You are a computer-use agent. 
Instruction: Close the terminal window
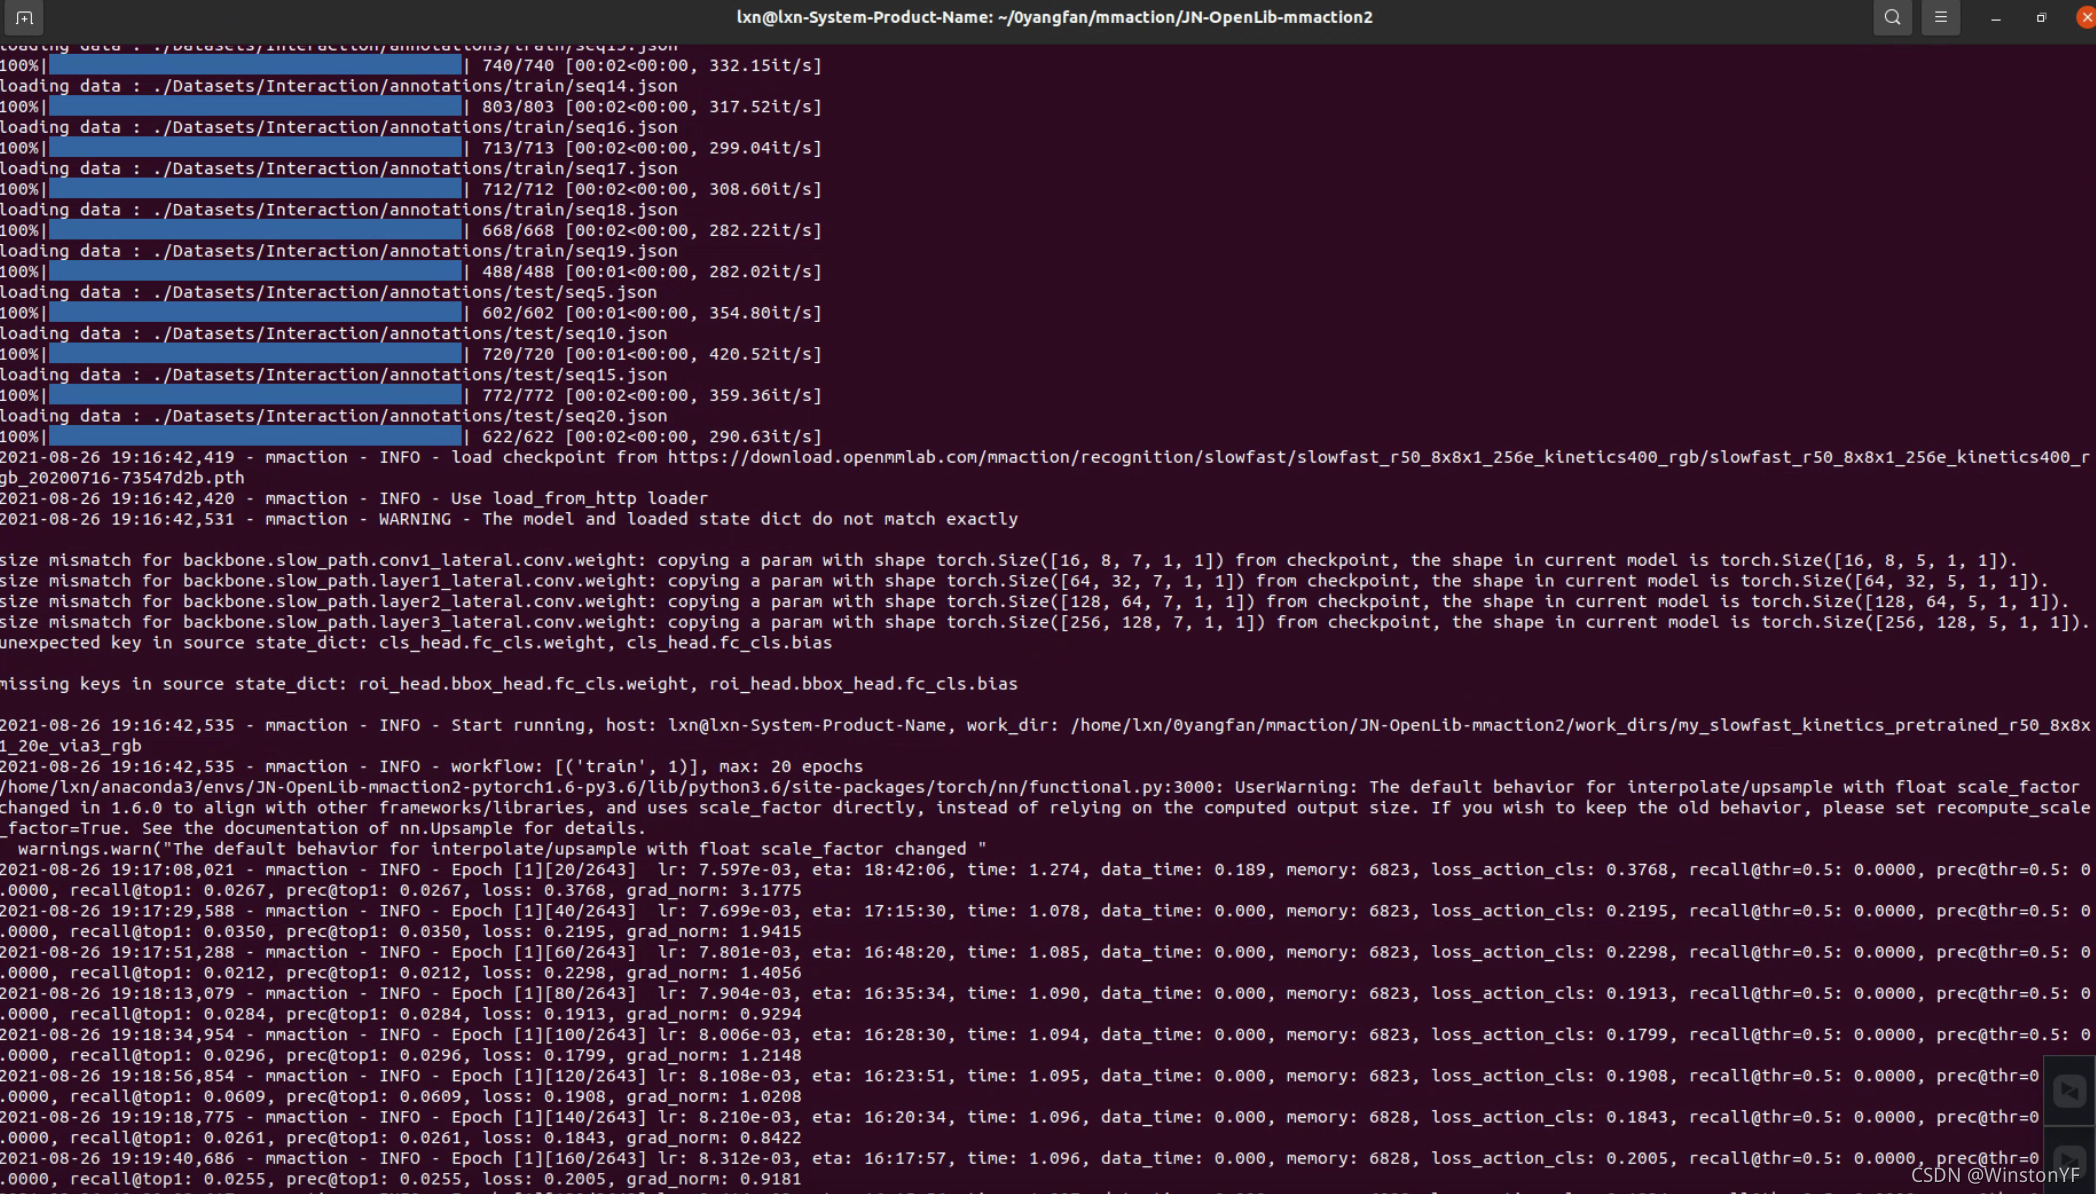2086,17
